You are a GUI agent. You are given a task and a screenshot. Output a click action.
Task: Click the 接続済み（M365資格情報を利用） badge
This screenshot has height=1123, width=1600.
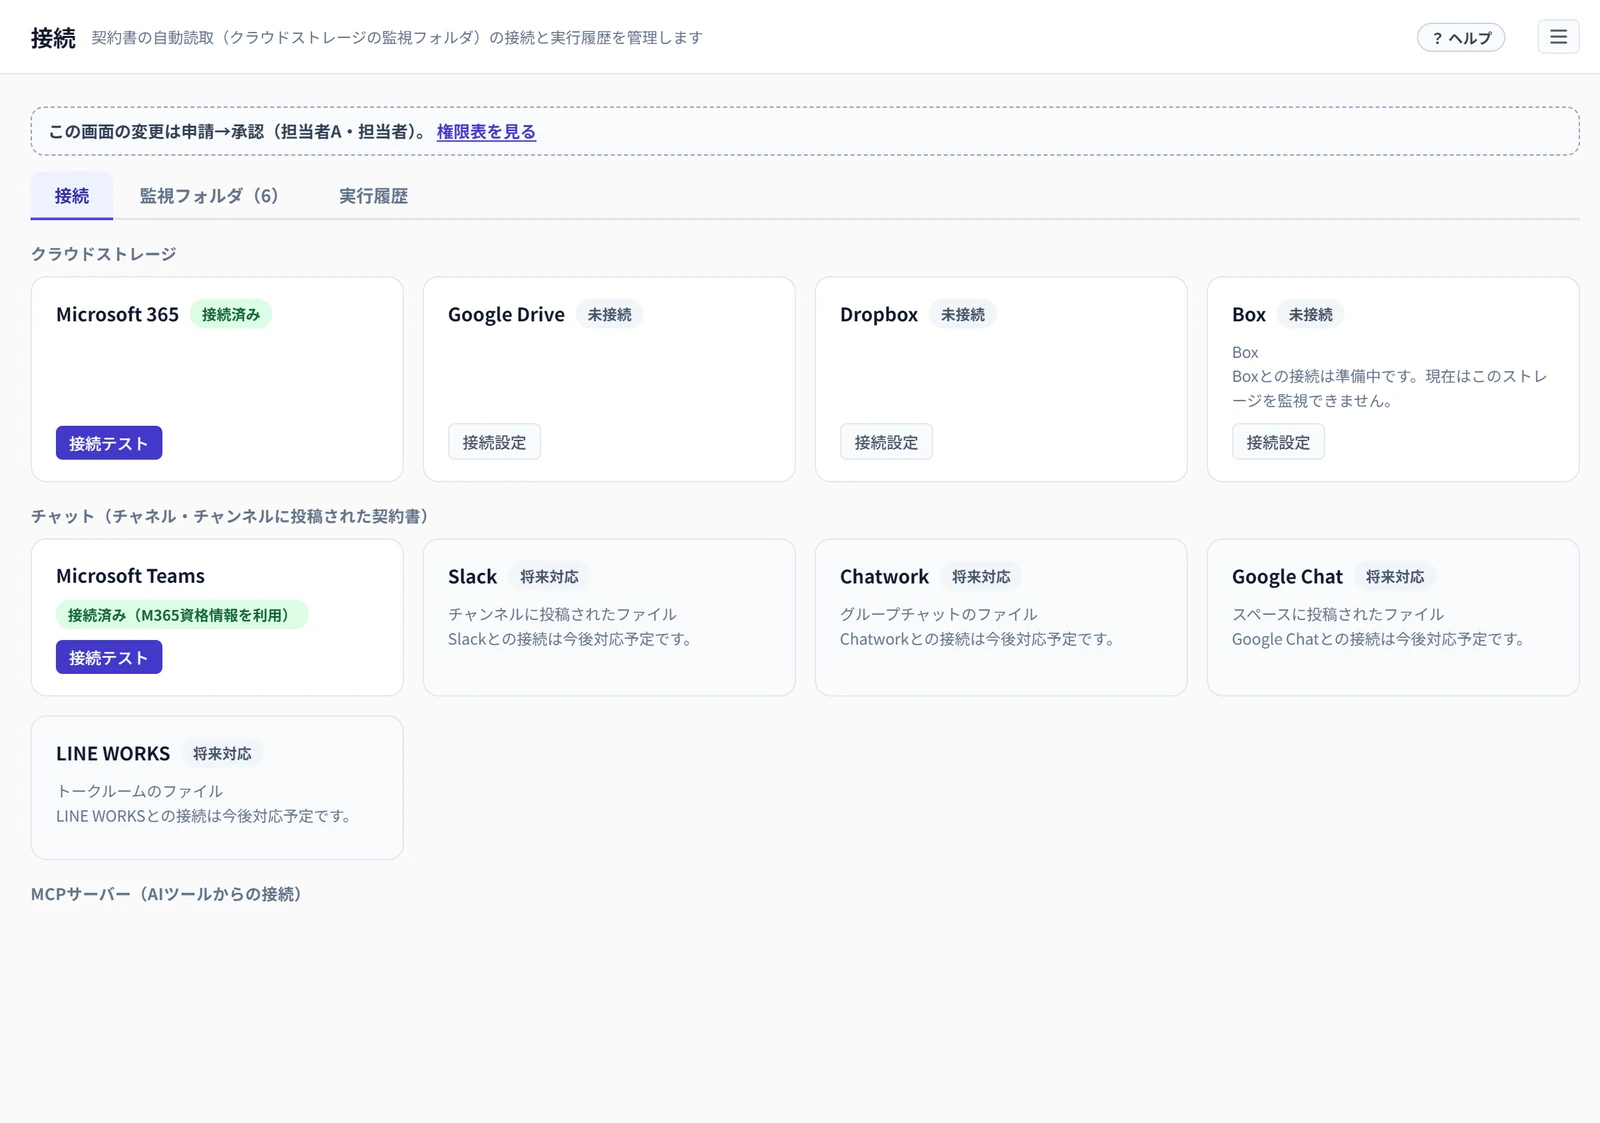[182, 615]
